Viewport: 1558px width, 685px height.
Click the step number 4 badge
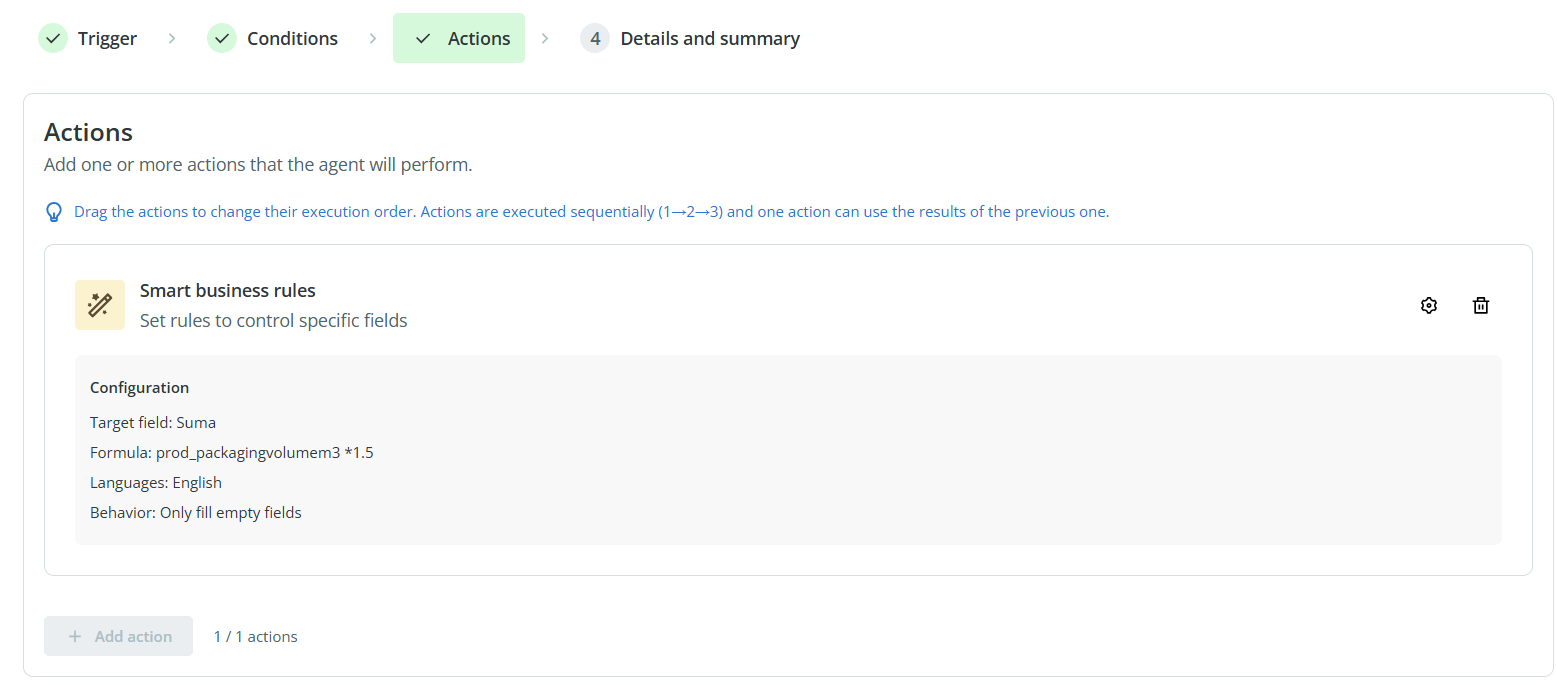coord(595,39)
